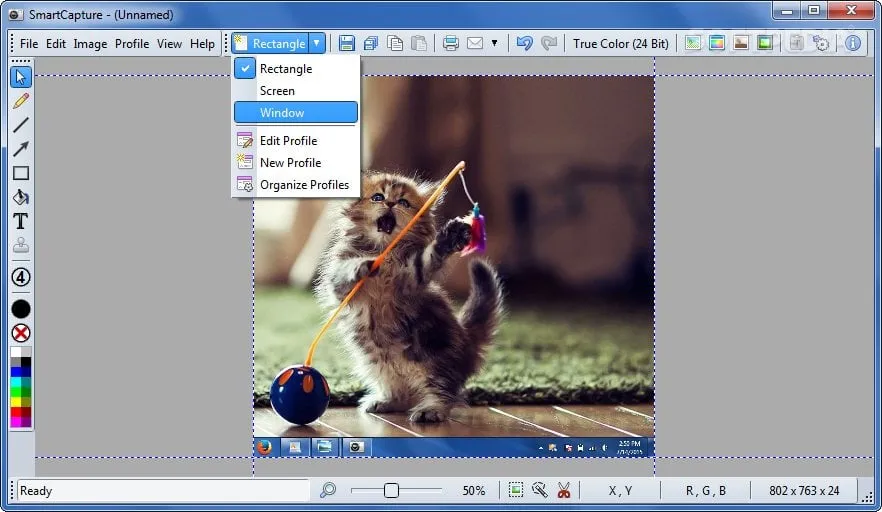
Task: Open the Image menu
Action: (x=90, y=43)
